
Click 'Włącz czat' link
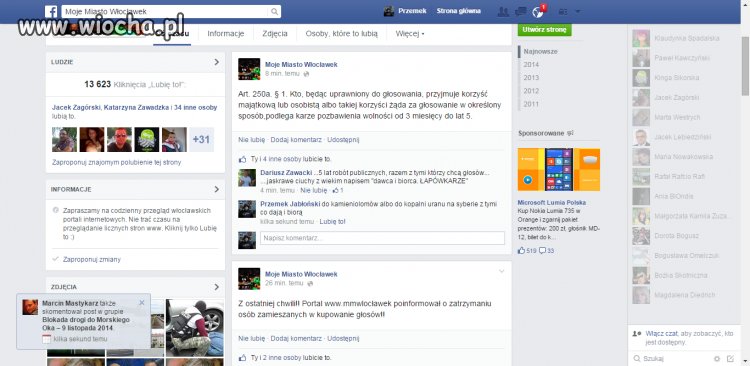coord(660,333)
